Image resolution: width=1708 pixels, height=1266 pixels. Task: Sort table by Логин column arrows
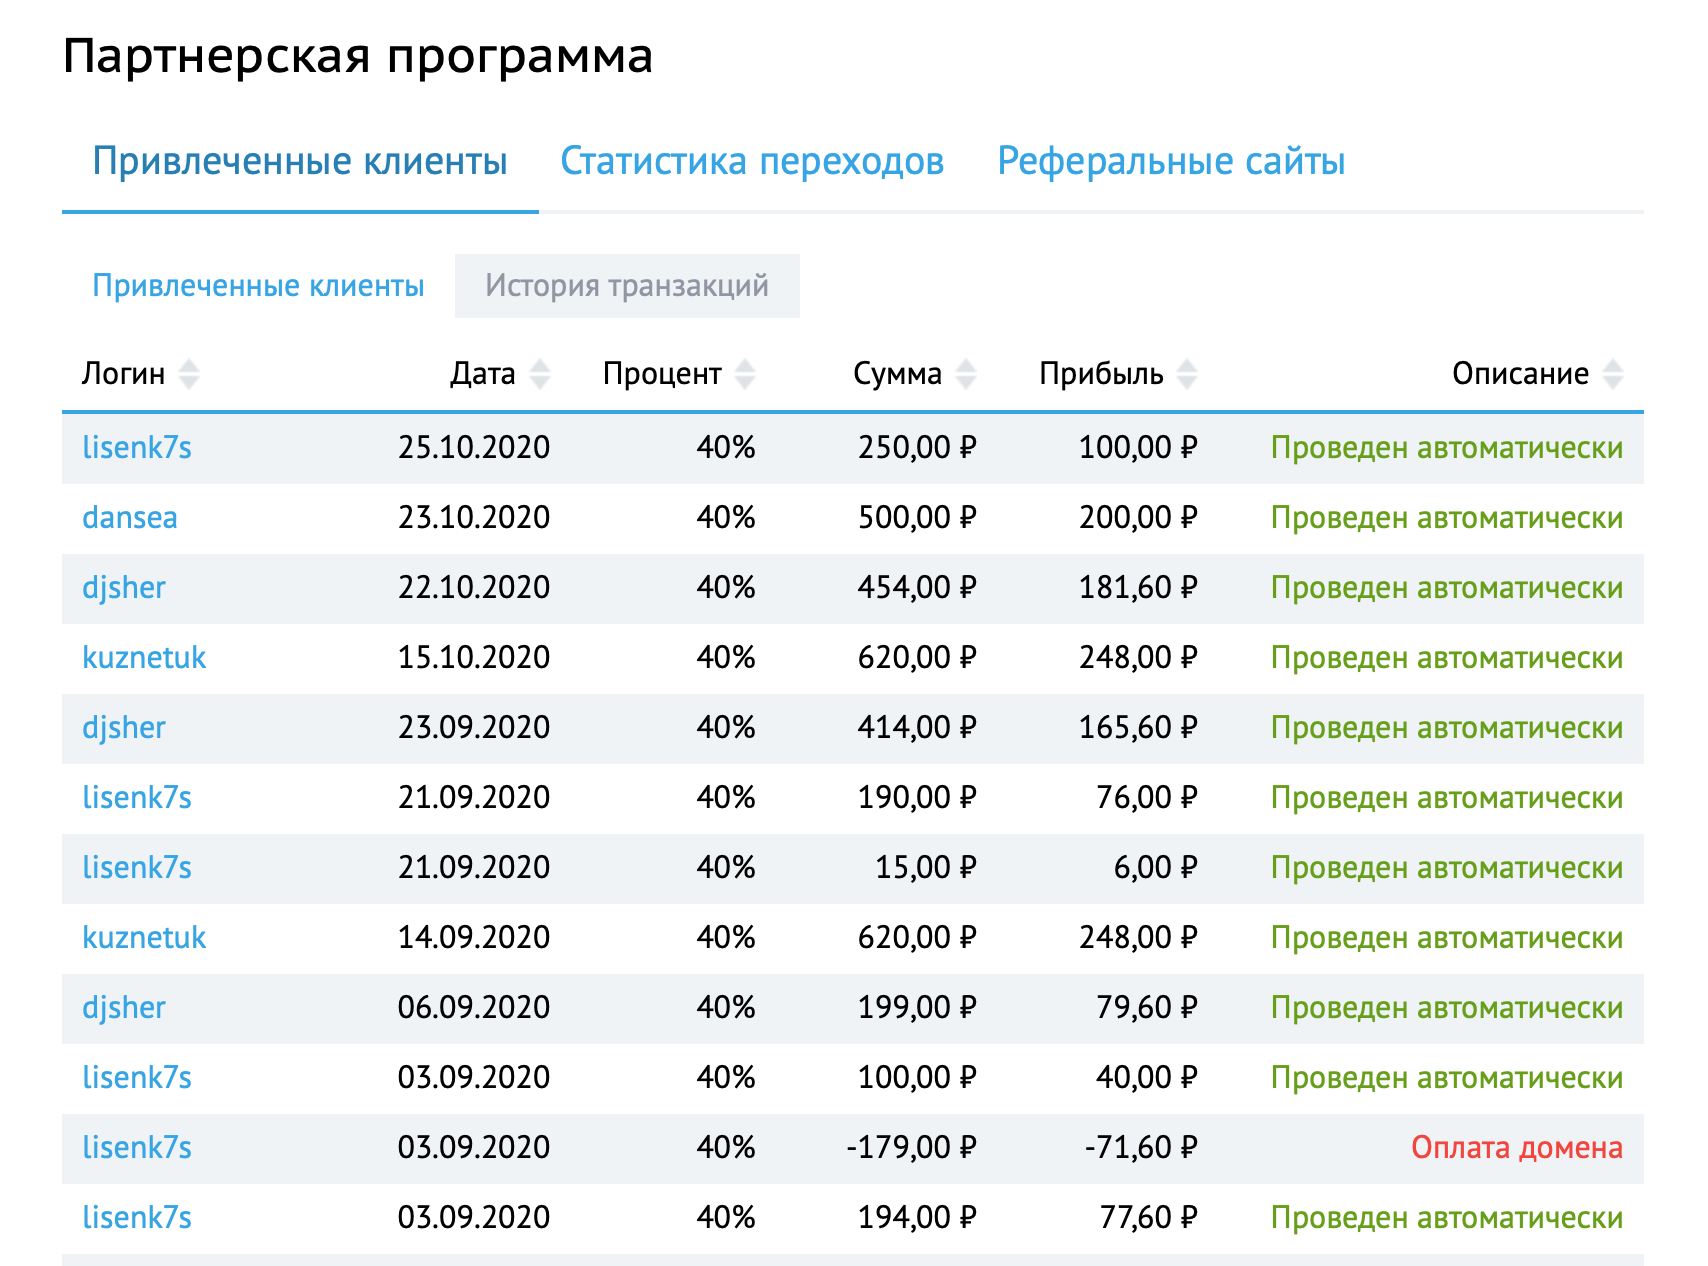pos(189,374)
